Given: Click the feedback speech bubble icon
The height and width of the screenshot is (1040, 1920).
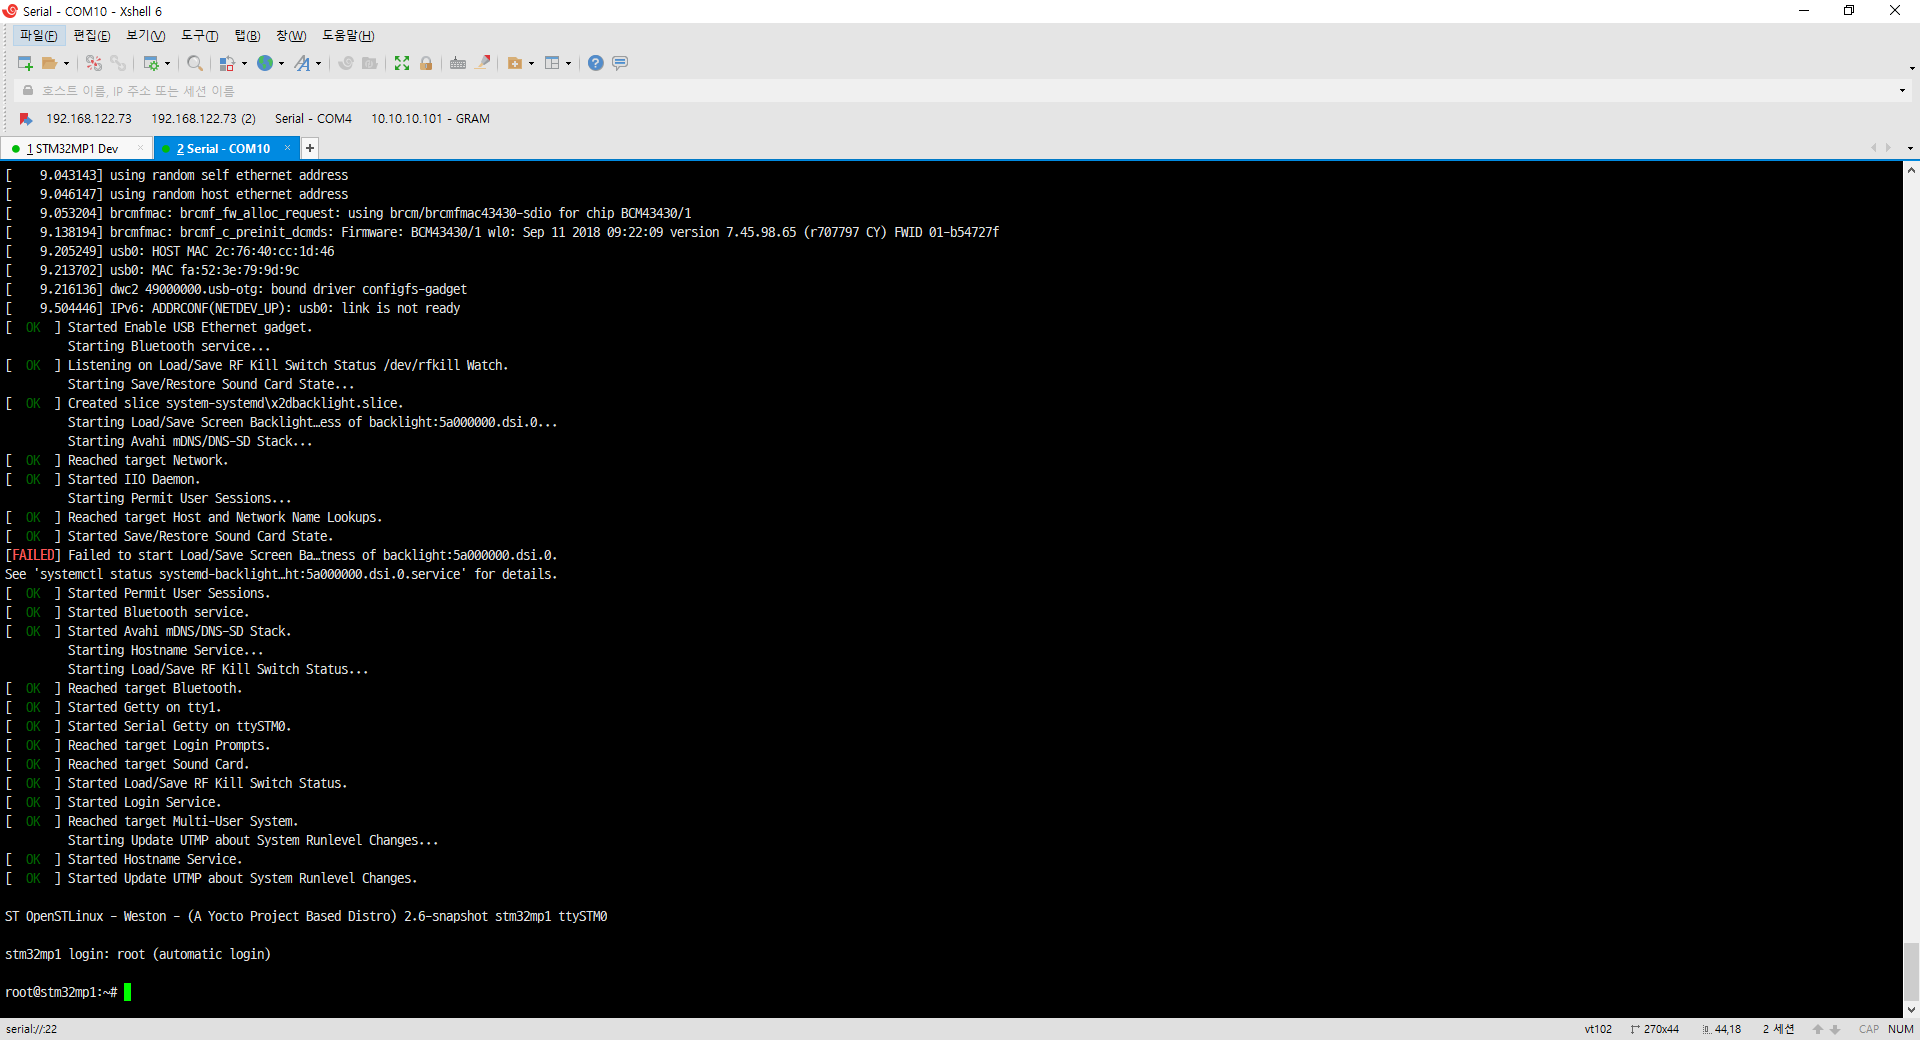Looking at the screenshot, I should coord(620,63).
